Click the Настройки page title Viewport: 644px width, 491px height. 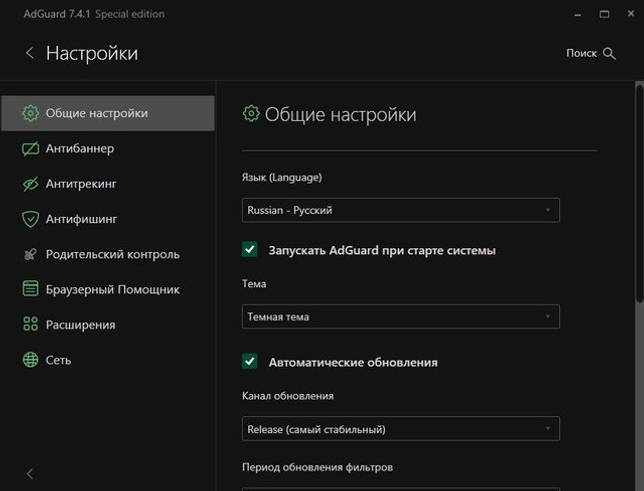pos(92,53)
